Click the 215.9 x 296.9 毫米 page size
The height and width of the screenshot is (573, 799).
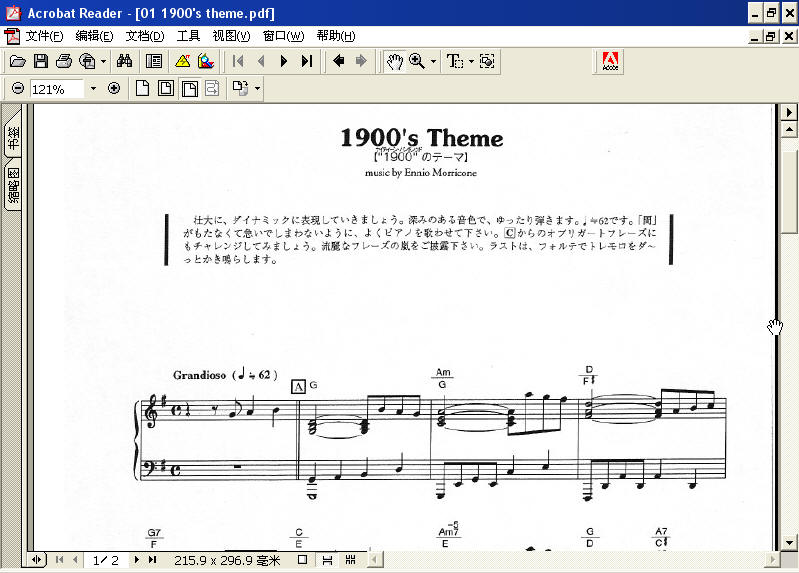click(x=227, y=560)
